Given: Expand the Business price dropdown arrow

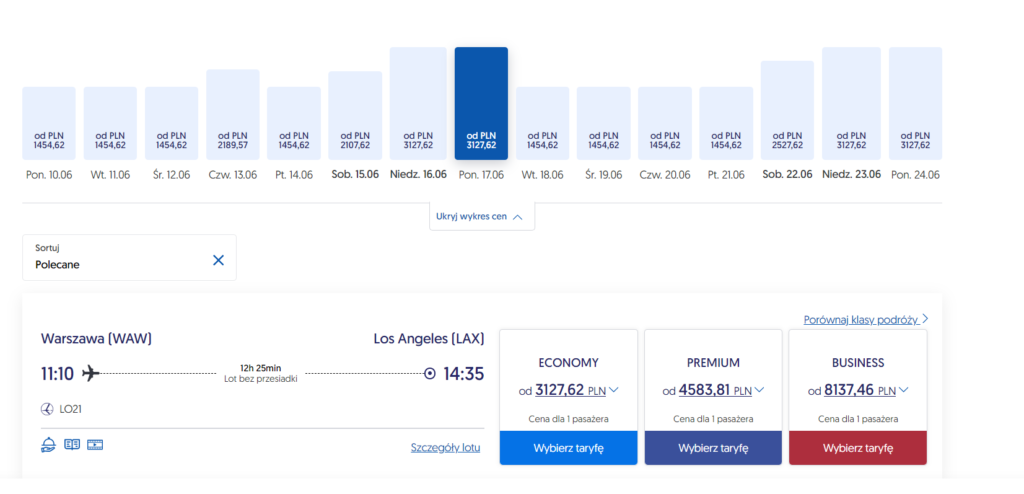Looking at the screenshot, I should [x=905, y=390].
